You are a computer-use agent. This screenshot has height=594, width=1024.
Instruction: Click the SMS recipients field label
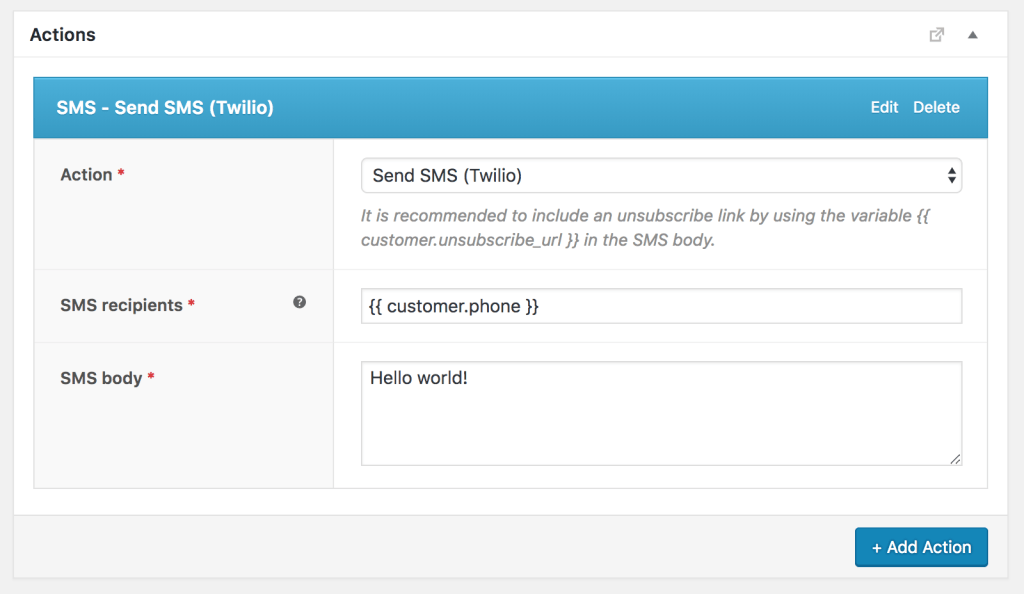tap(122, 305)
